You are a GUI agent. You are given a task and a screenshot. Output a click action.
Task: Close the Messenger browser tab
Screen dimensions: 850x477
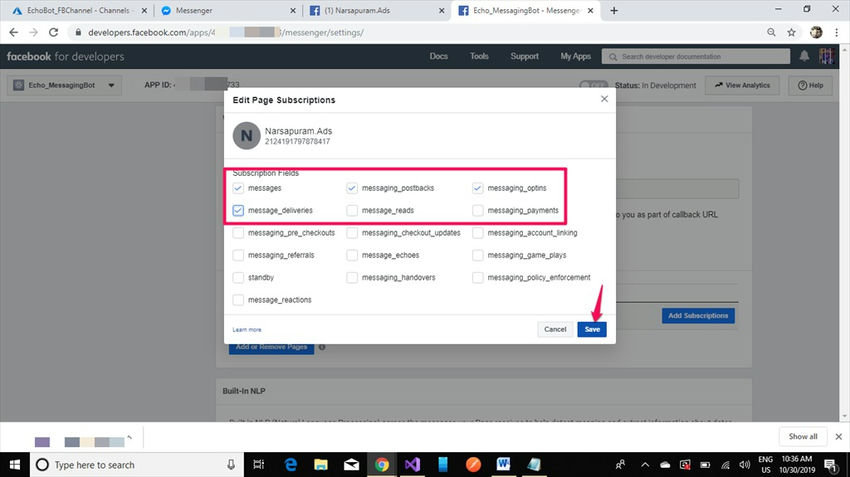click(293, 10)
